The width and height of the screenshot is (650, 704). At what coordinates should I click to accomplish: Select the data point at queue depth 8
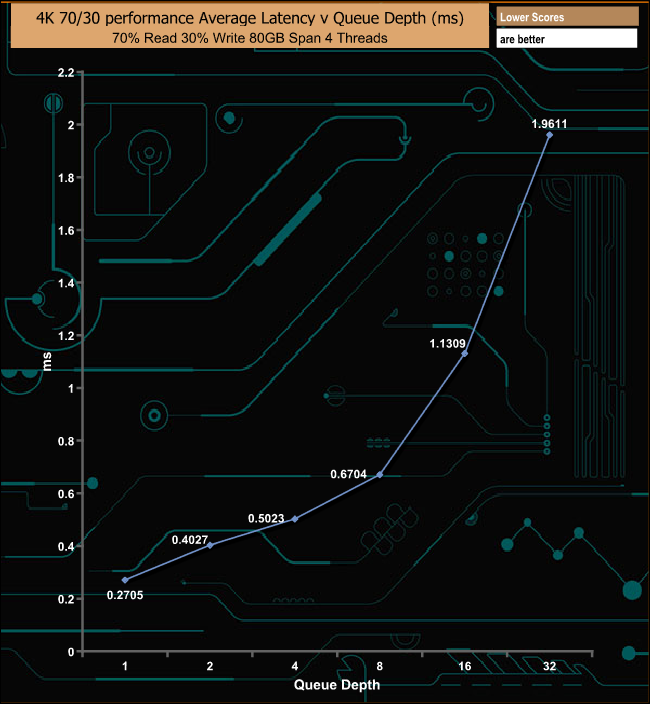(x=380, y=475)
